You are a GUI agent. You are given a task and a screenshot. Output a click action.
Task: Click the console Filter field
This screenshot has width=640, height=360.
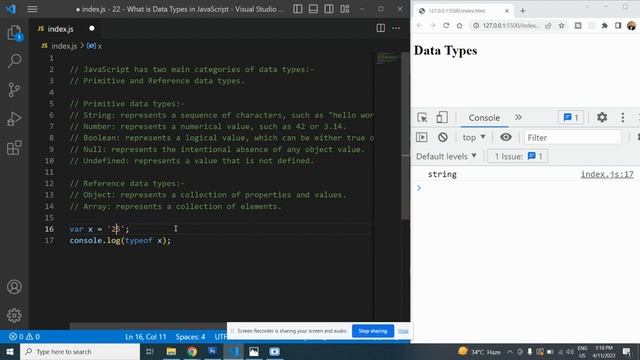coord(573,138)
